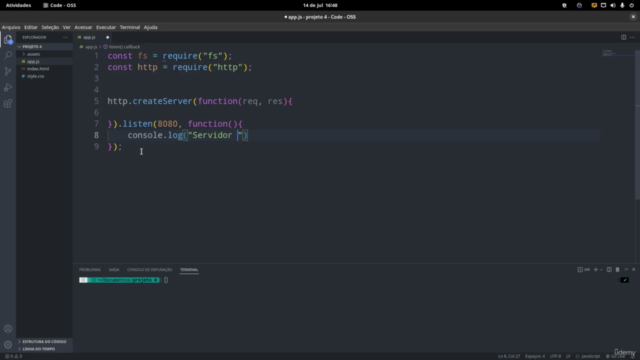Click LF end of line status
The image size is (640, 360).
(568, 356)
